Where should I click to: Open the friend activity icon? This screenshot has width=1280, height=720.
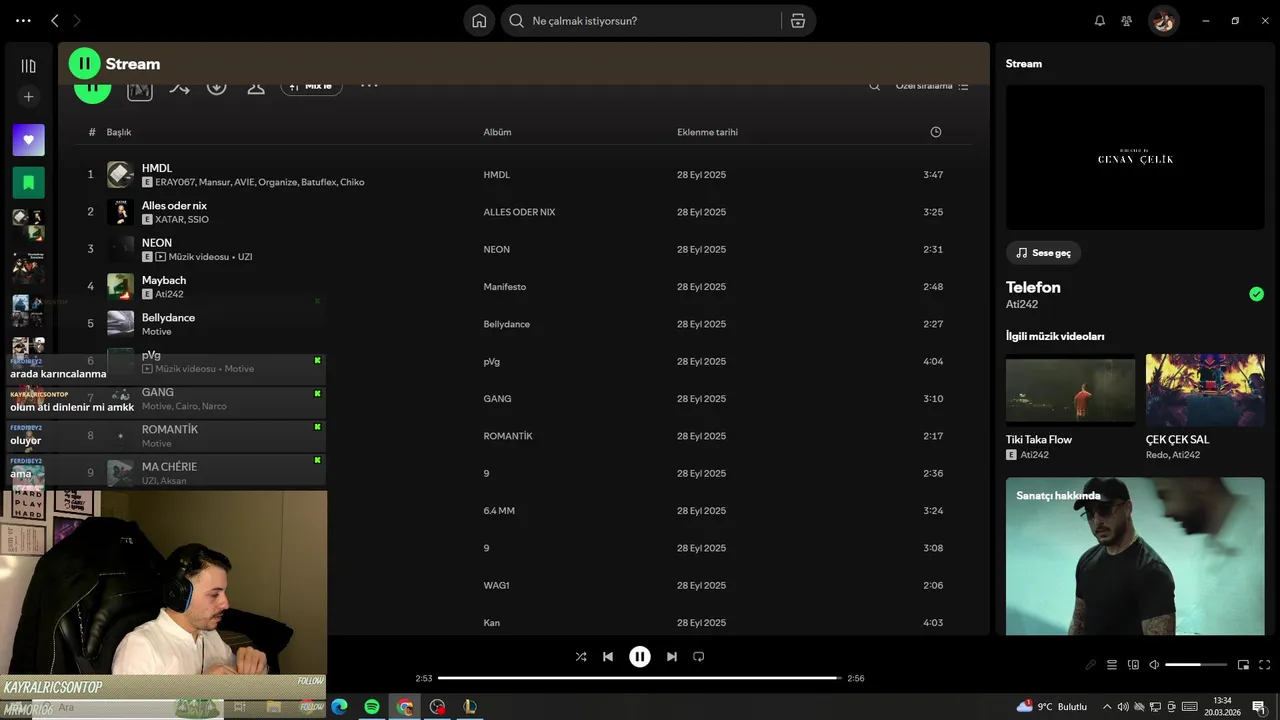[1127, 20]
